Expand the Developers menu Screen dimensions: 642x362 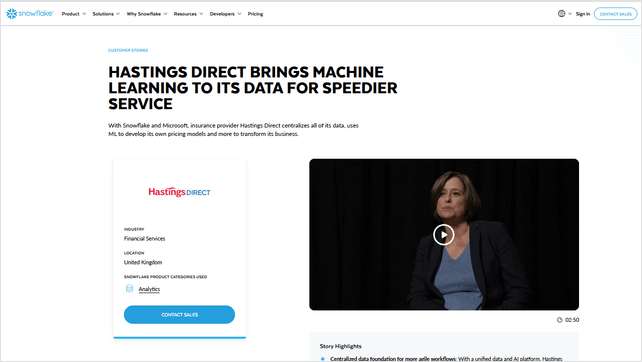tap(225, 14)
